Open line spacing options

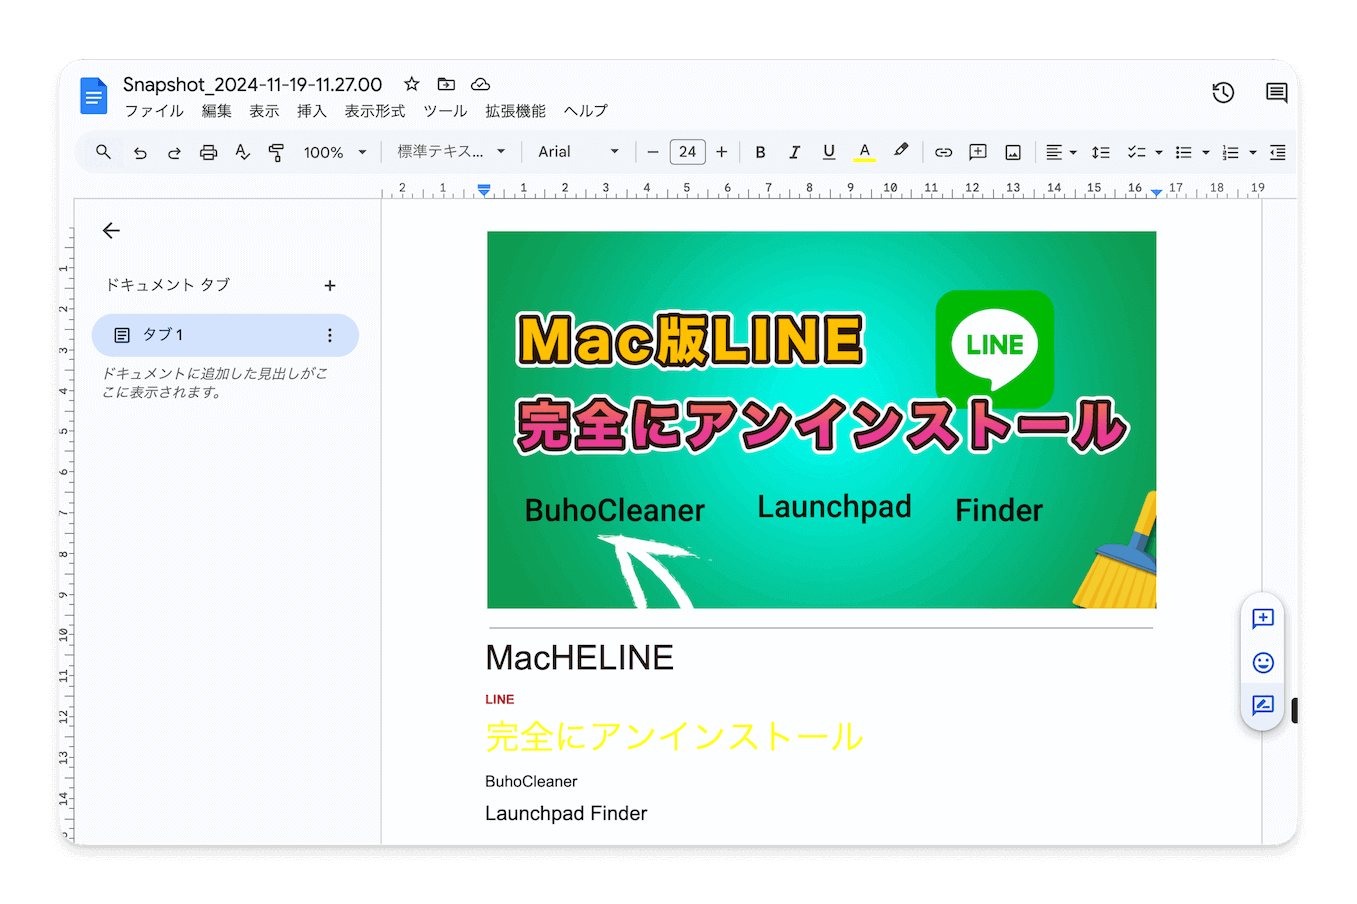coord(1101,152)
